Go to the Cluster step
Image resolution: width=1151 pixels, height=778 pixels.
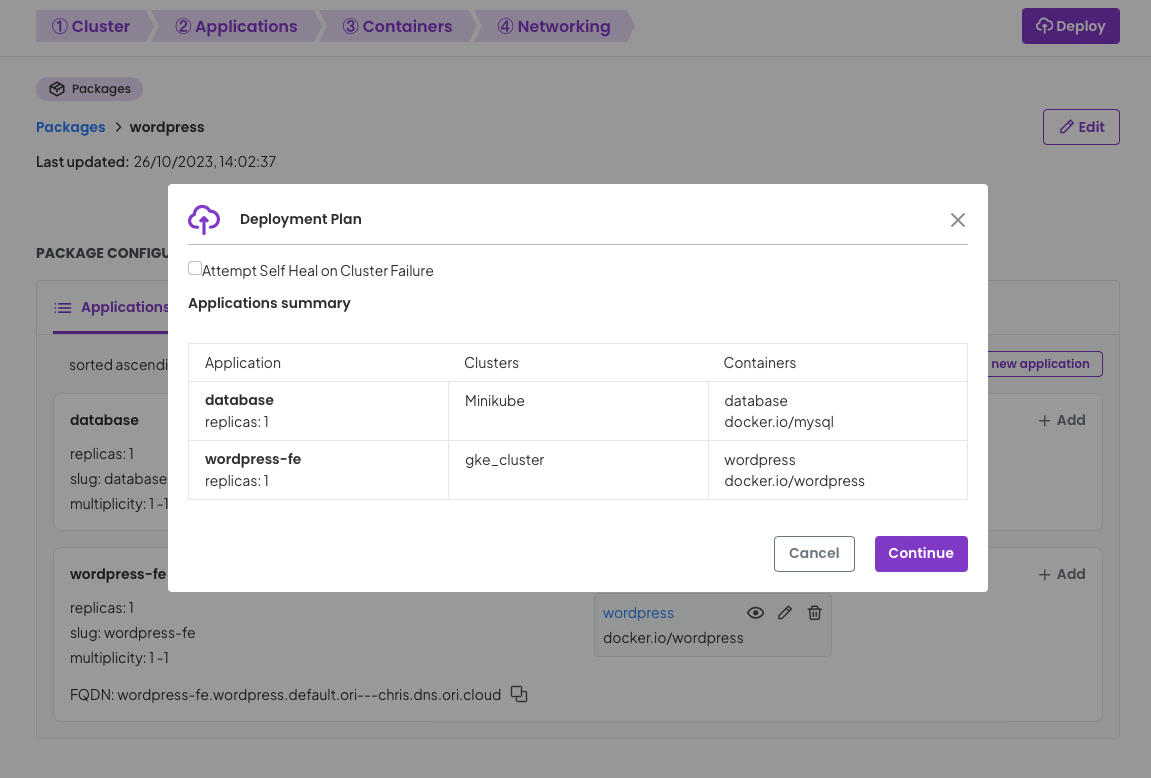(91, 26)
